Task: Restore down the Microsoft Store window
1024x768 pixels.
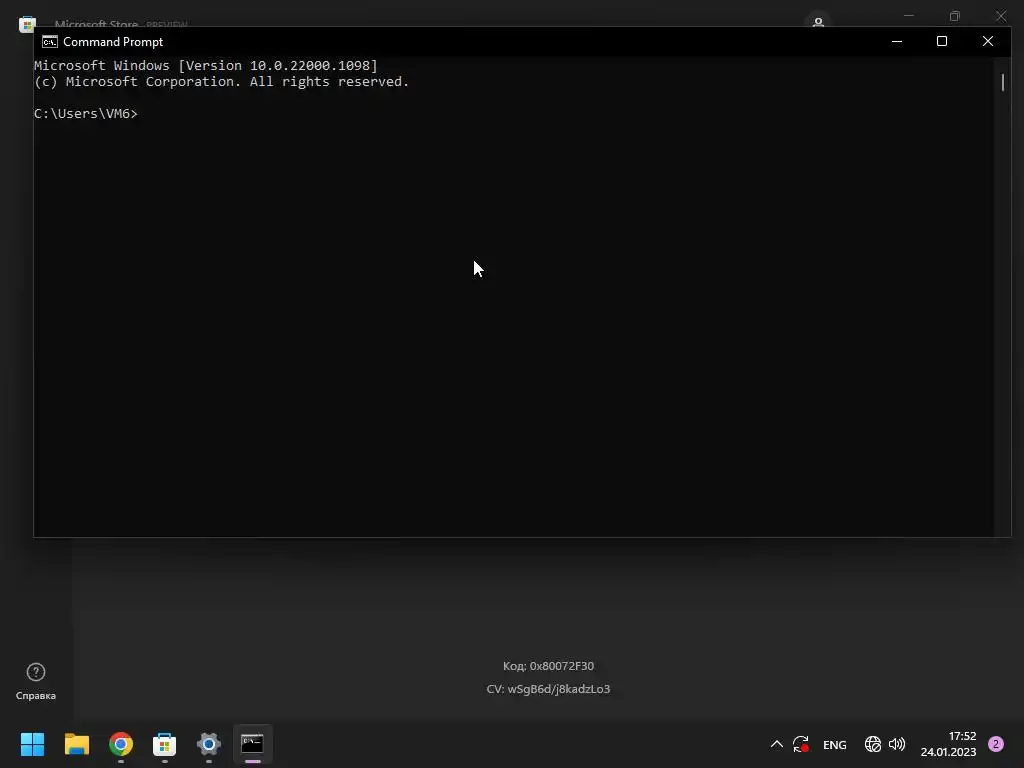Action: click(x=955, y=16)
